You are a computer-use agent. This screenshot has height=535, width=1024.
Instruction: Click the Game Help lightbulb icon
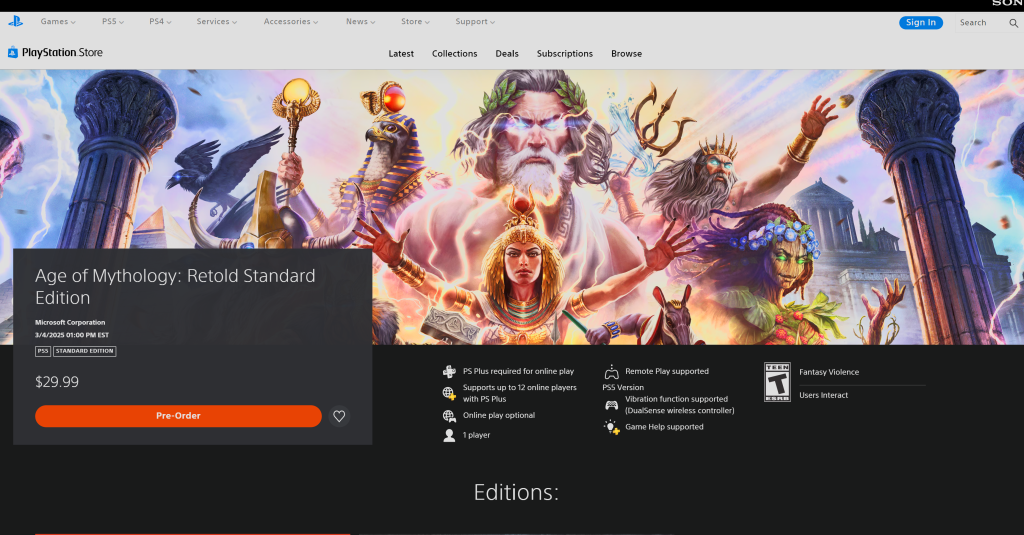[x=611, y=427]
